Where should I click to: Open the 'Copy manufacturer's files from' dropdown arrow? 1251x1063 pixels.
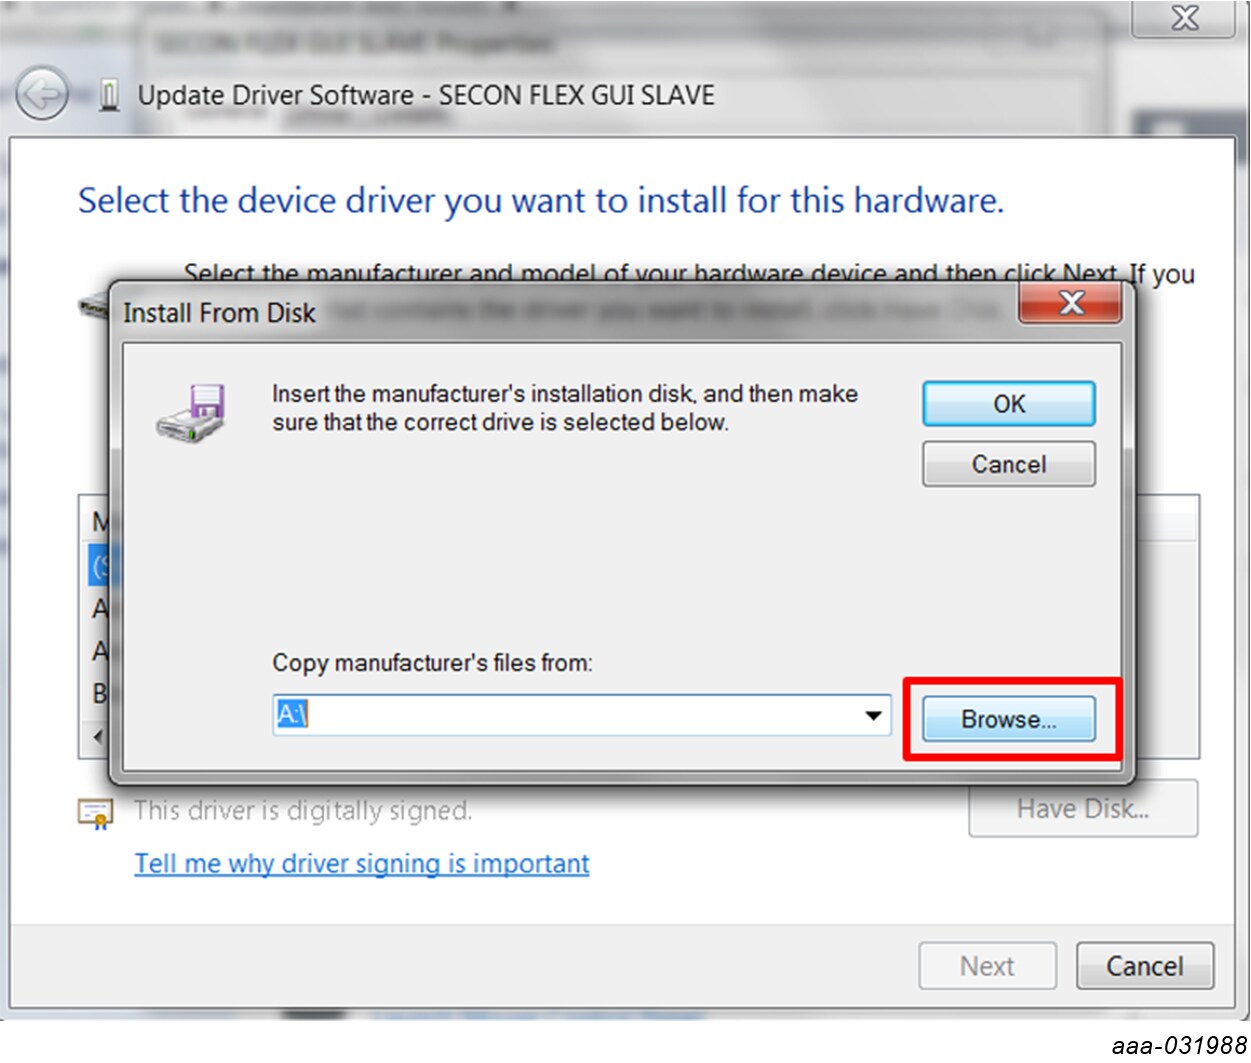pos(873,716)
